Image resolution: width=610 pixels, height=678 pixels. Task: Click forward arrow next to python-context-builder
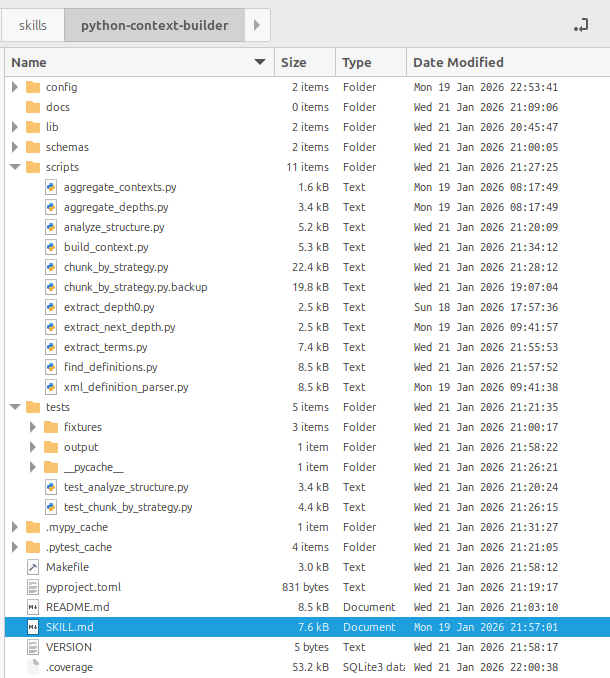pos(257,25)
